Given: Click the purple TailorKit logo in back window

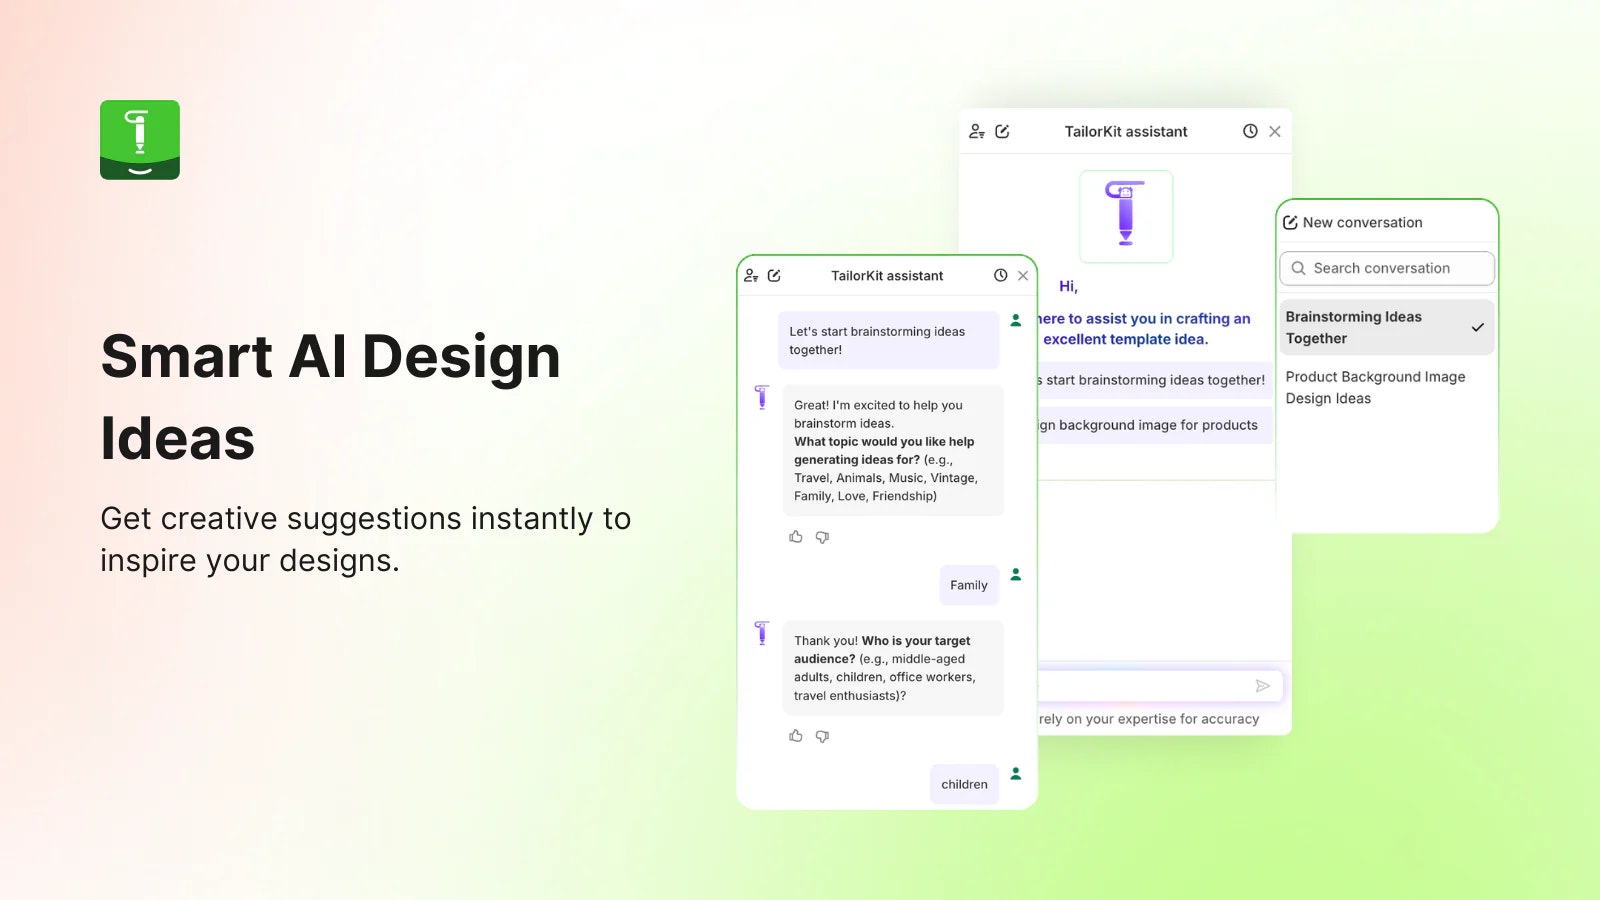Looking at the screenshot, I should pyautogui.click(x=1126, y=216).
